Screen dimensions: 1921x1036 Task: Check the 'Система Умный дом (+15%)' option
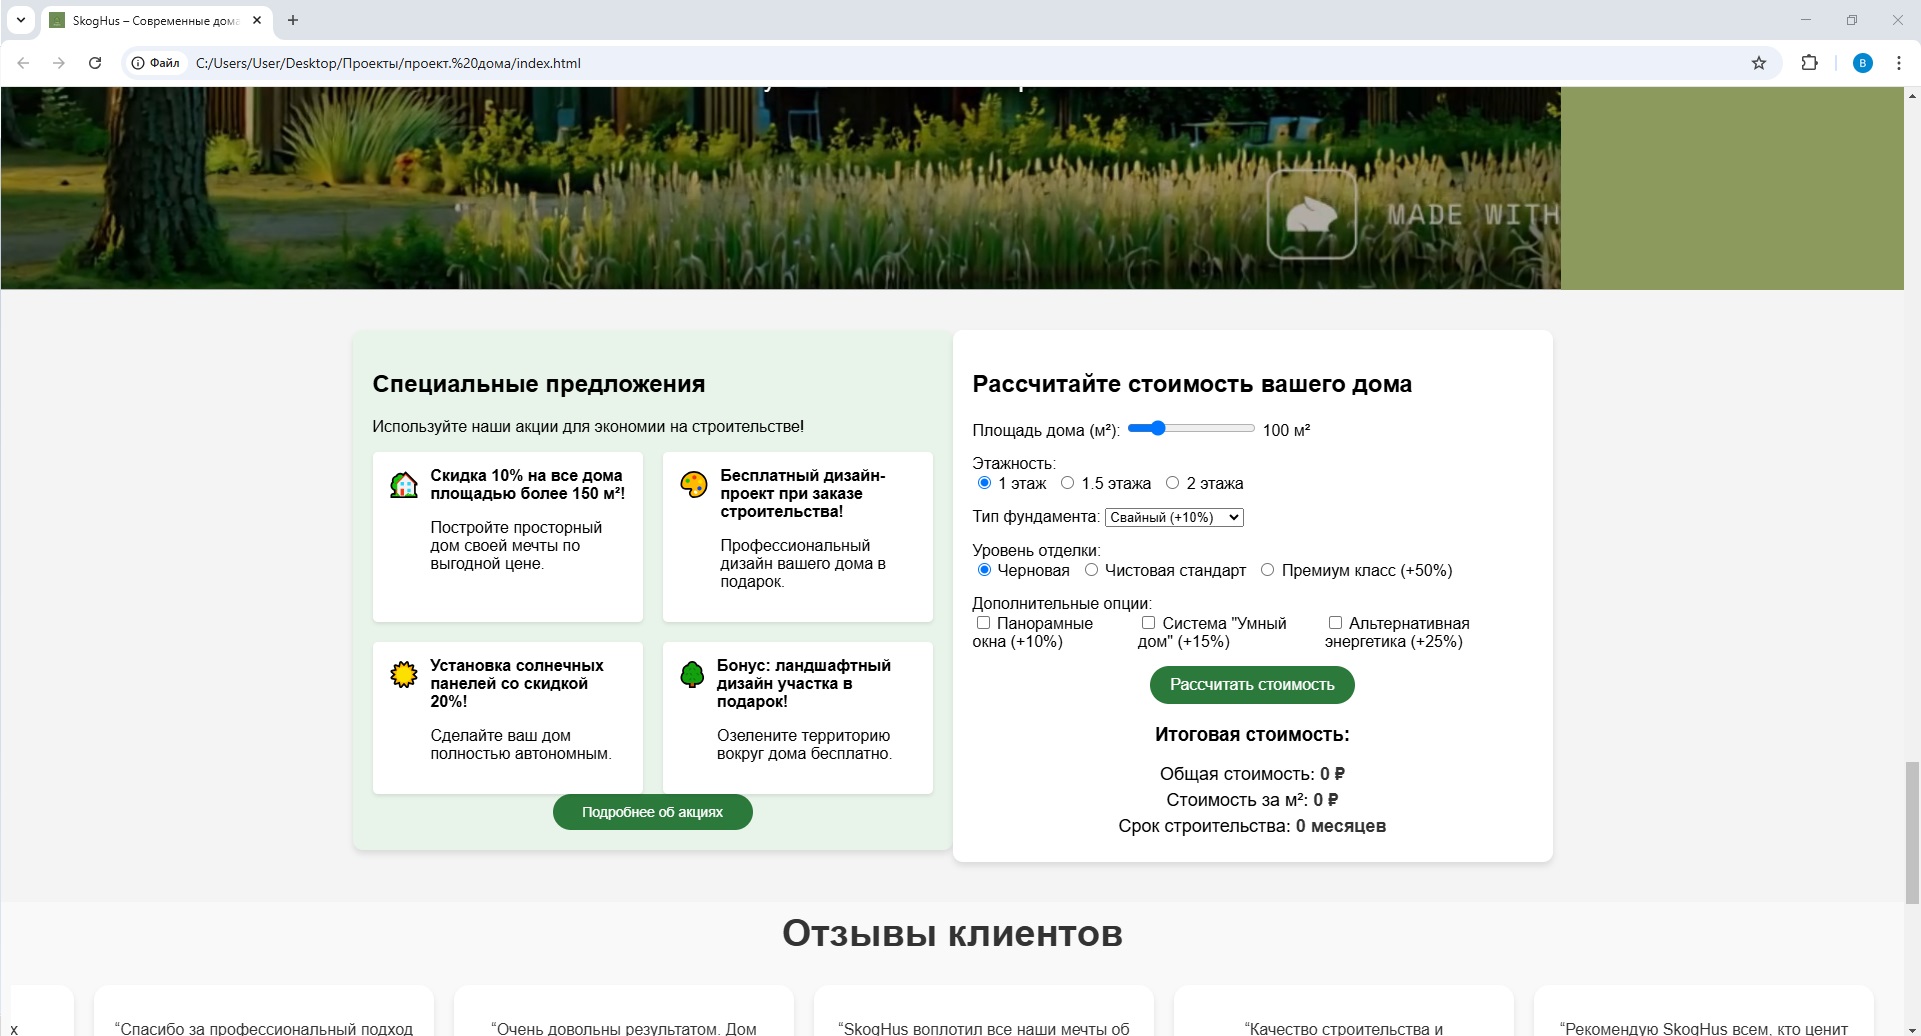click(x=1148, y=622)
